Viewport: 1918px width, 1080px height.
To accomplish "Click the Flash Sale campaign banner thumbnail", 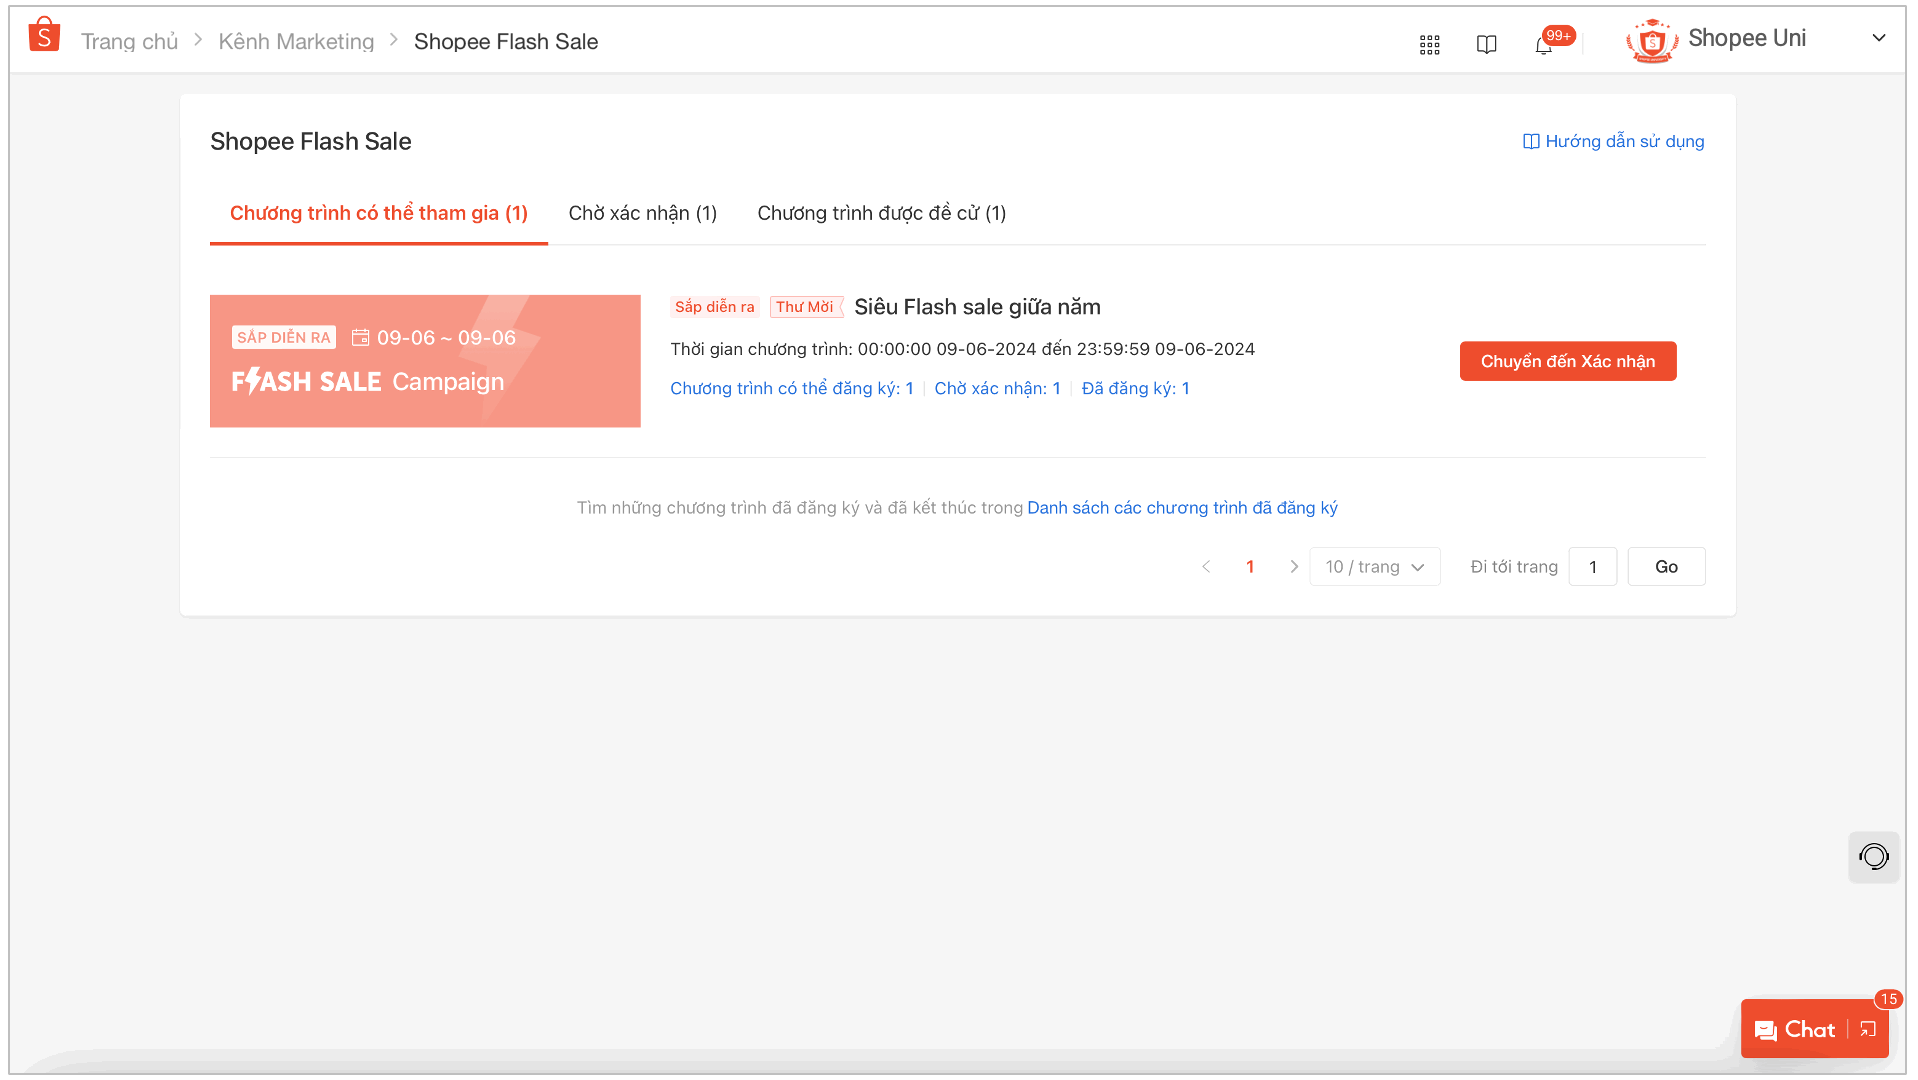I will coord(424,361).
